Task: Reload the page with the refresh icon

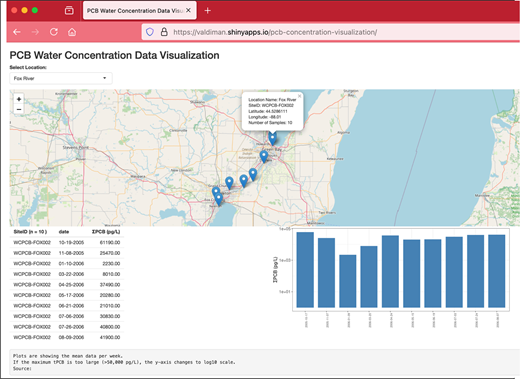Action: point(54,32)
